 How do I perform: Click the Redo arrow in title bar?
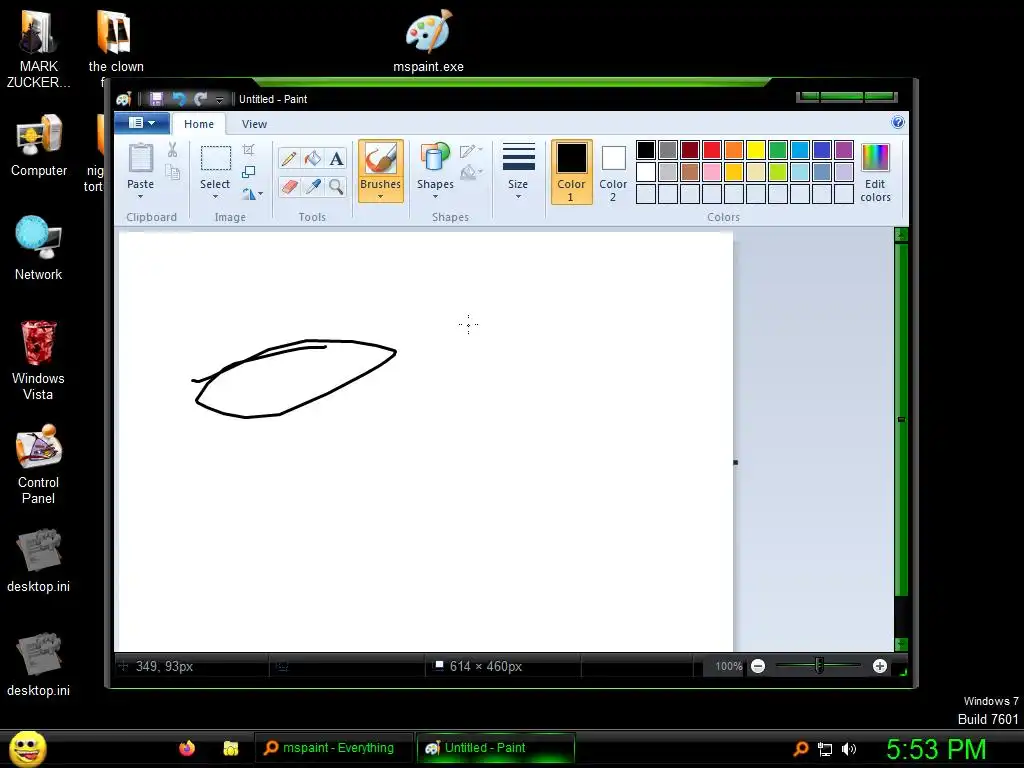pyautogui.click(x=200, y=99)
